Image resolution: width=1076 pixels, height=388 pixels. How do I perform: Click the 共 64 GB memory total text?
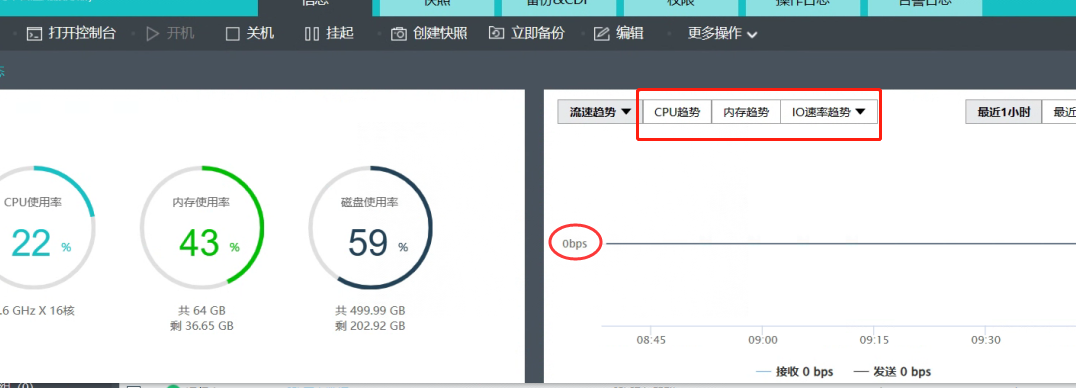click(202, 310)
